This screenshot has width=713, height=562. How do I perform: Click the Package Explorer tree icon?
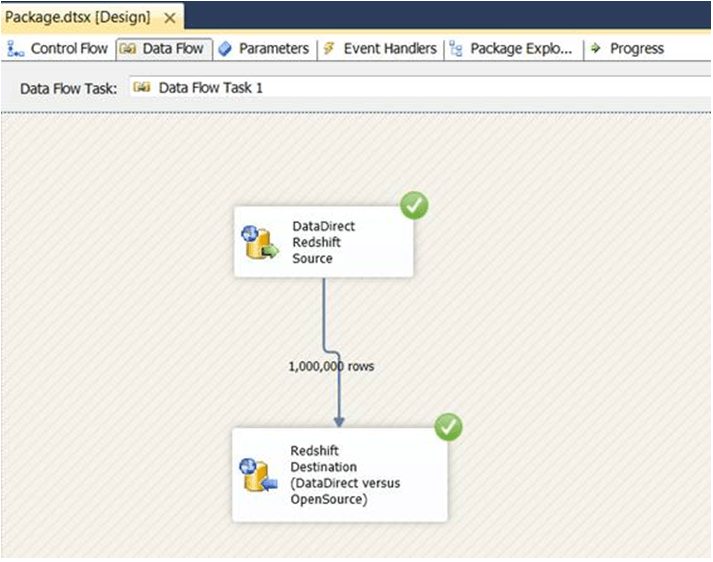tap(456, 49)
